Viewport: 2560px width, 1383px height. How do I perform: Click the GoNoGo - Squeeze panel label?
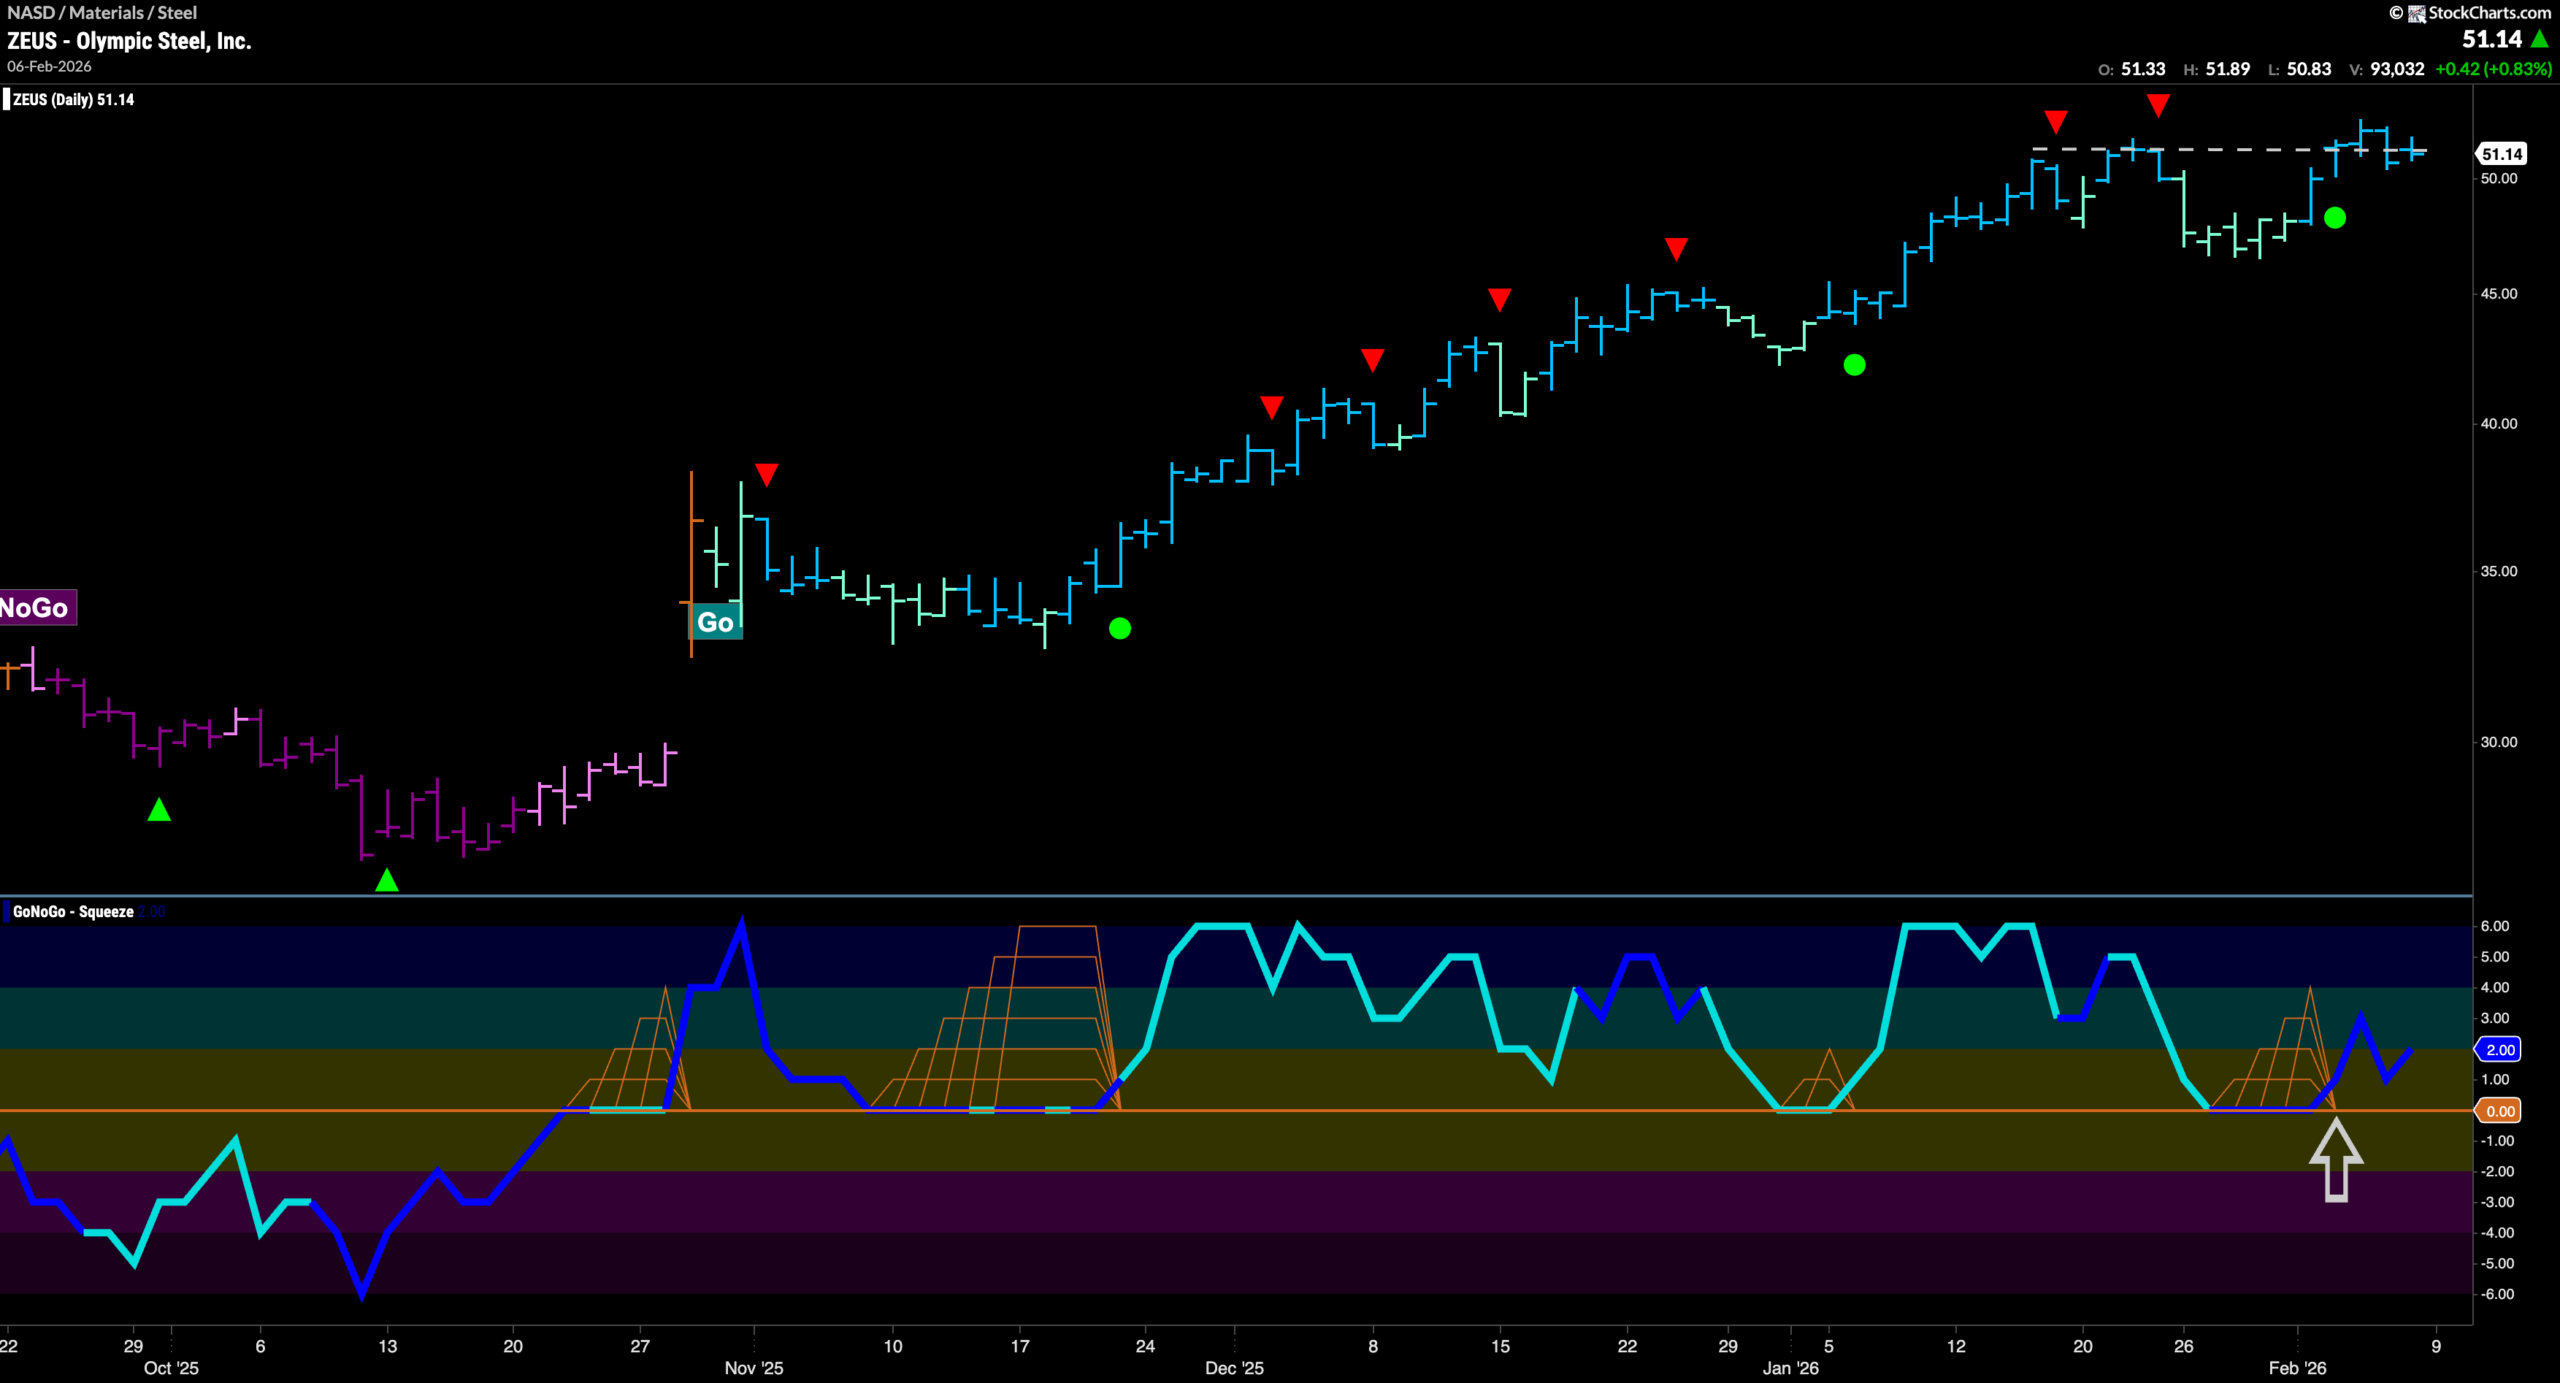point(73,911)
